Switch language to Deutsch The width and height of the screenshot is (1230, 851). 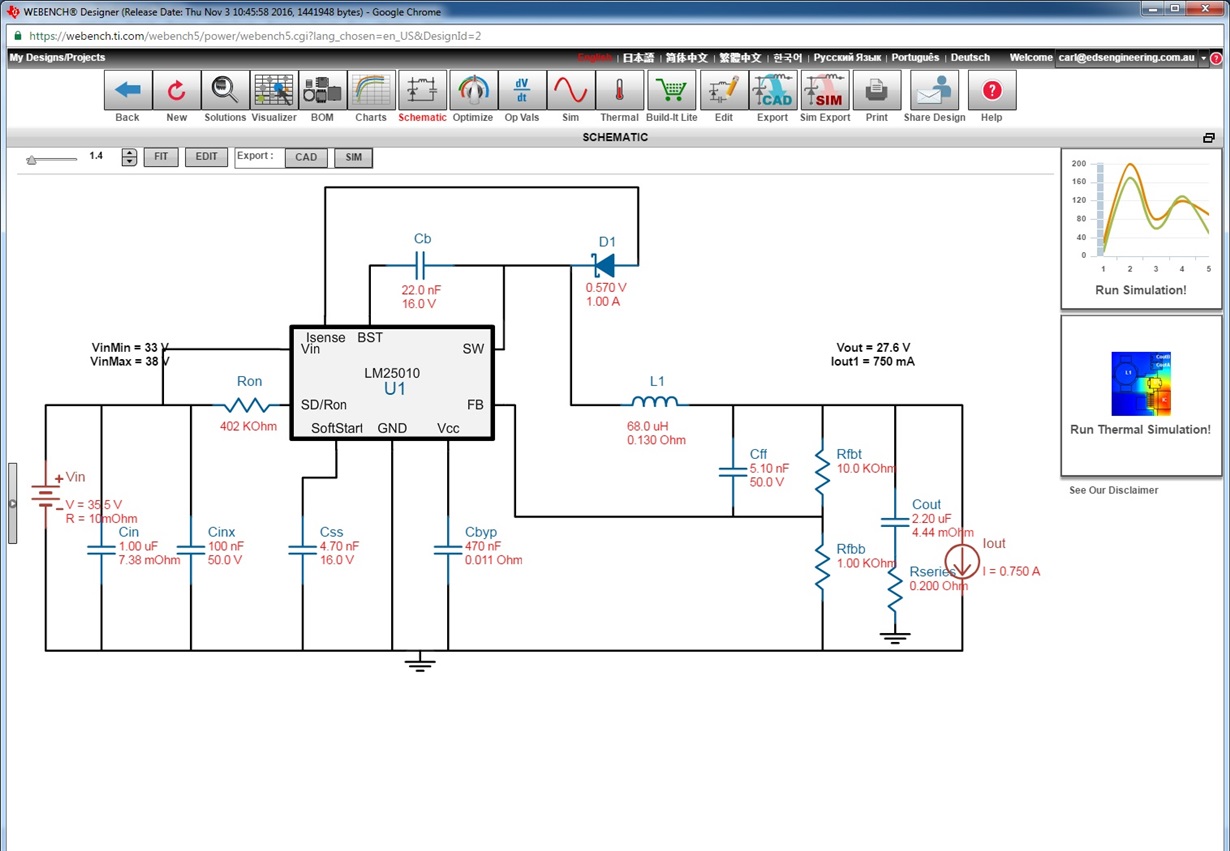(970, 58)
